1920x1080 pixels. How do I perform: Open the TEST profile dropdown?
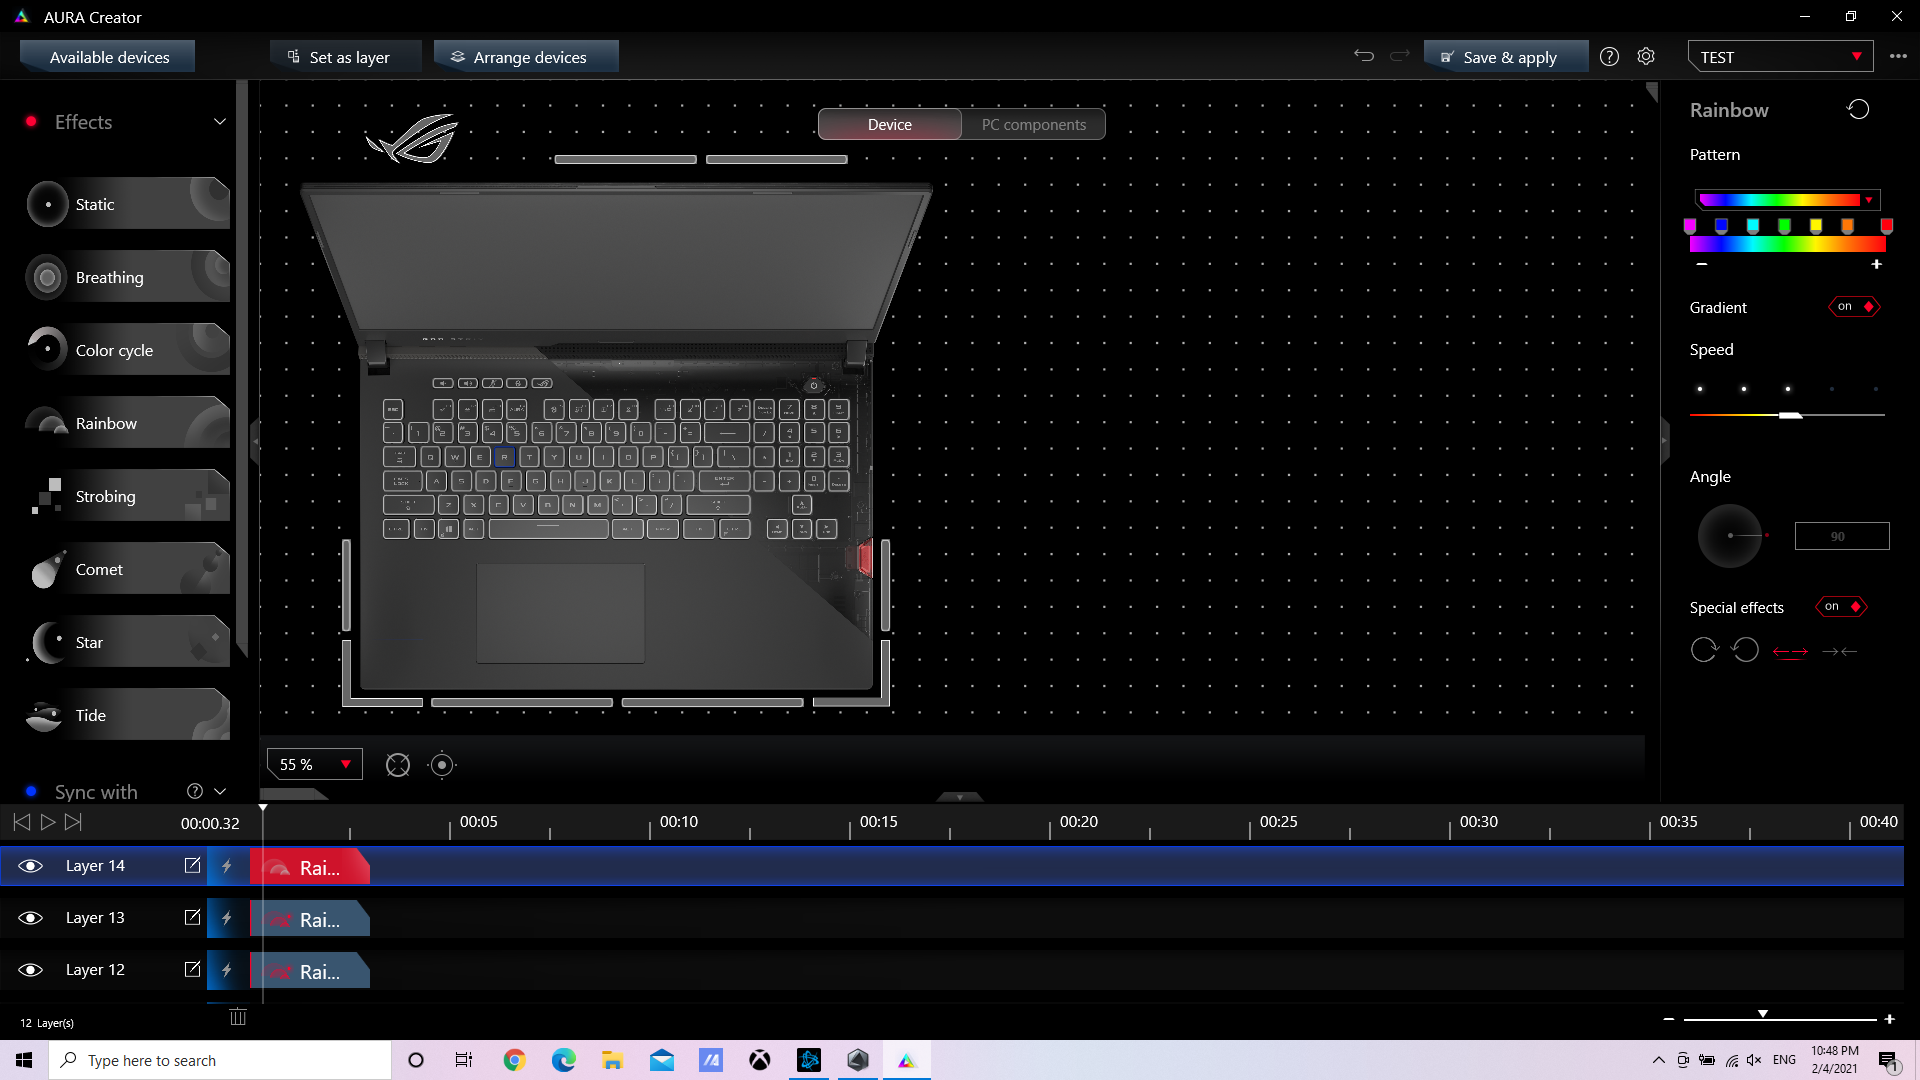click(x=1780, y=57)
